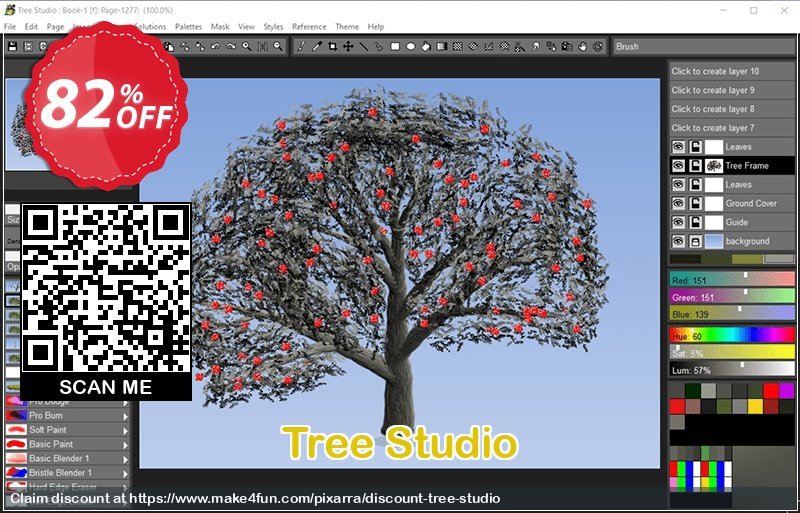This screenshot has width=800, height=513.
Task: Select the checkerboard pattern fill tool
Action: 458,46
